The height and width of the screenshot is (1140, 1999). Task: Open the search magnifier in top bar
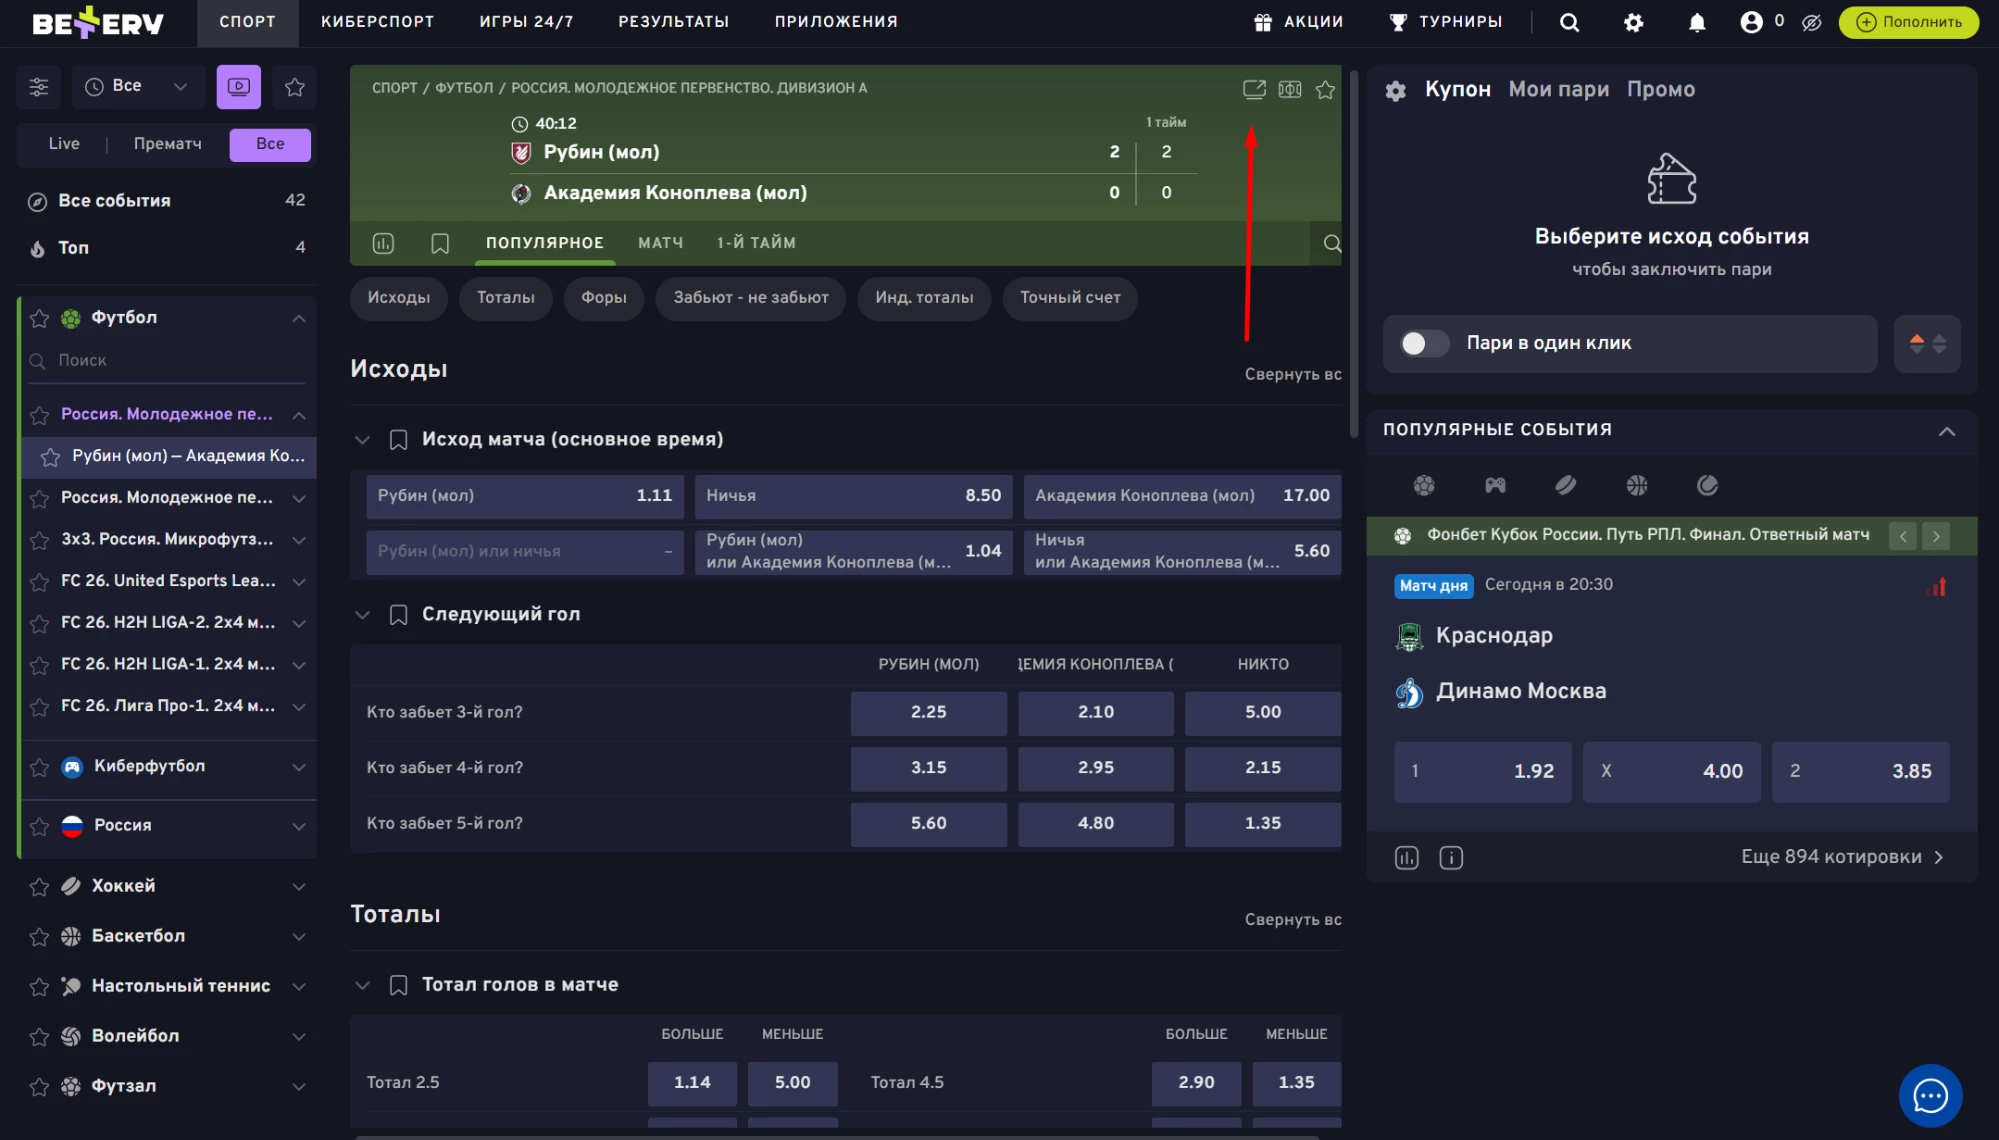1569,22
